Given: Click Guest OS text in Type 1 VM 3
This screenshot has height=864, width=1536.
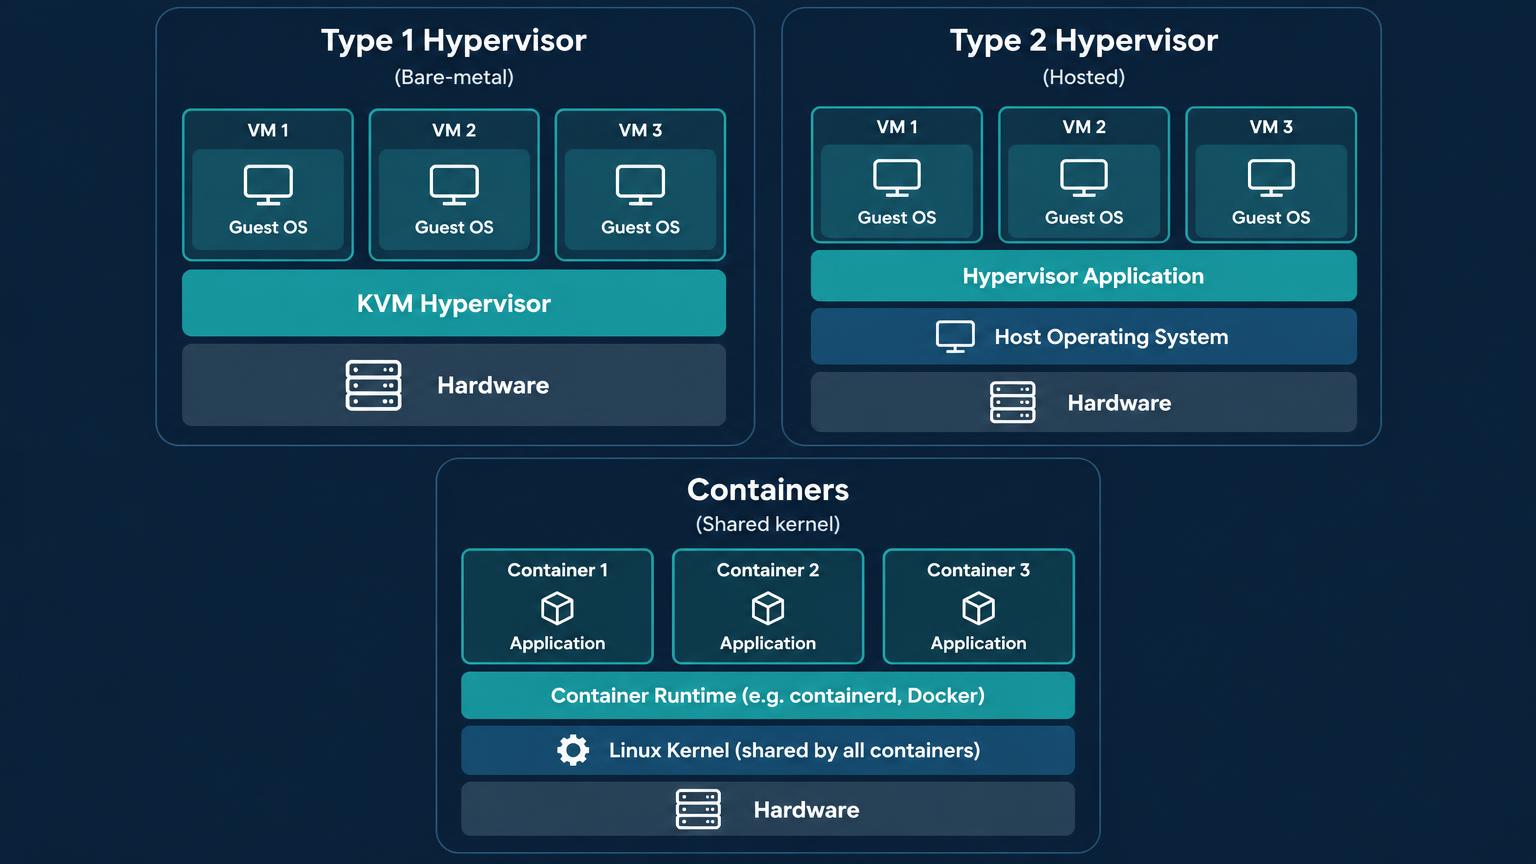Looking at the screenshot, I should pos(640,227).
